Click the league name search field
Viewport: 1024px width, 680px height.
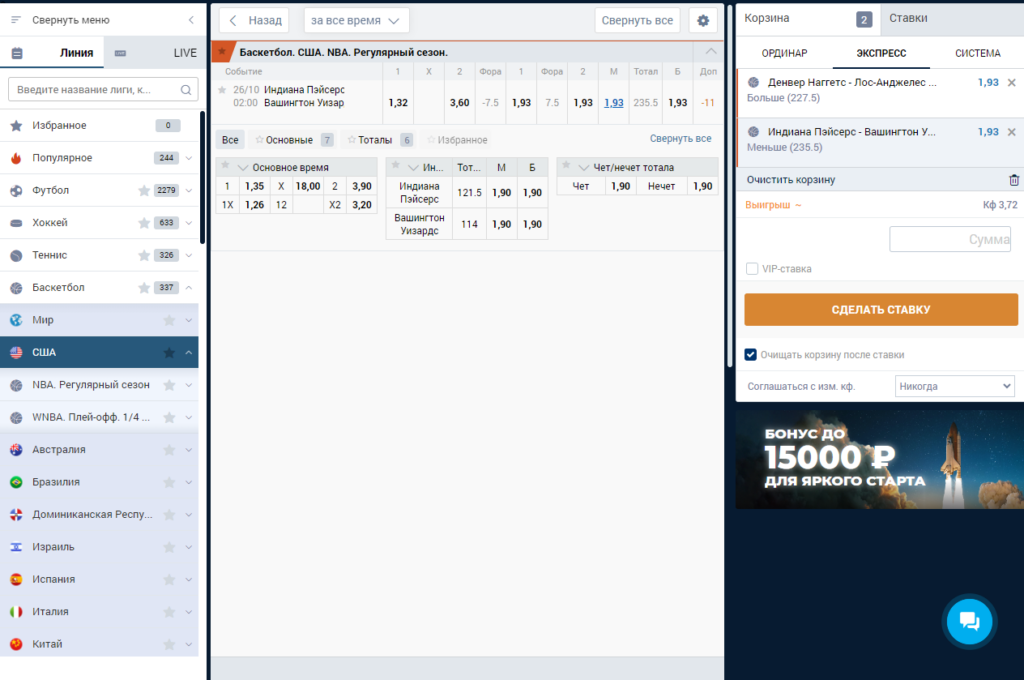click(103, 89)
